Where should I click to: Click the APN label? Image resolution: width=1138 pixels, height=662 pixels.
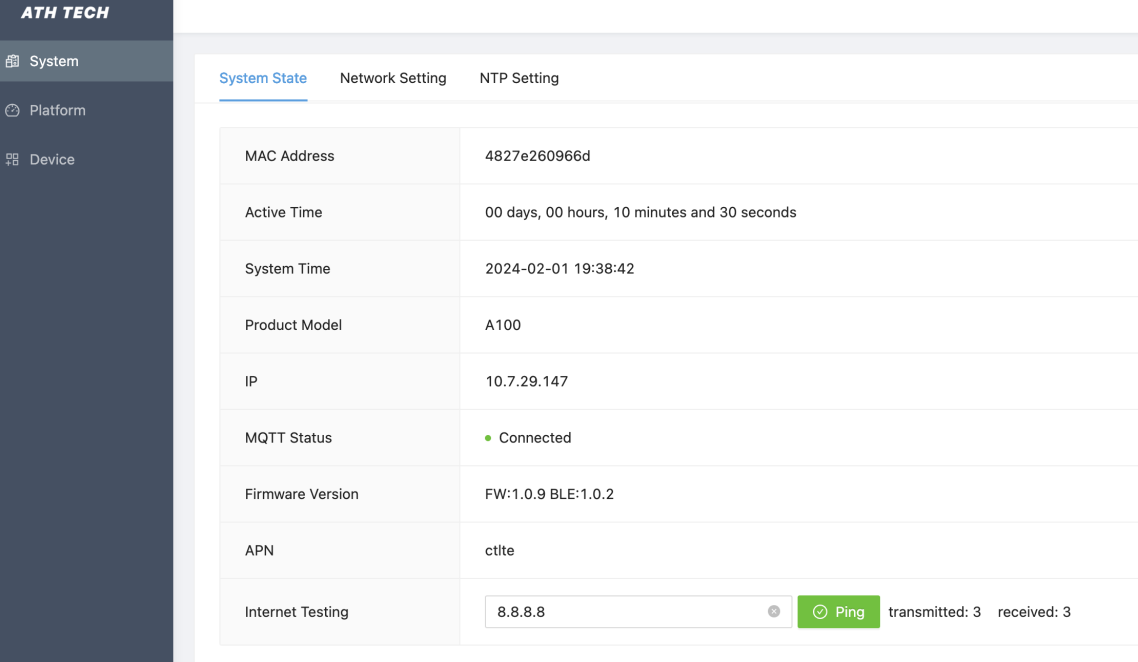(x=259, y=550)
